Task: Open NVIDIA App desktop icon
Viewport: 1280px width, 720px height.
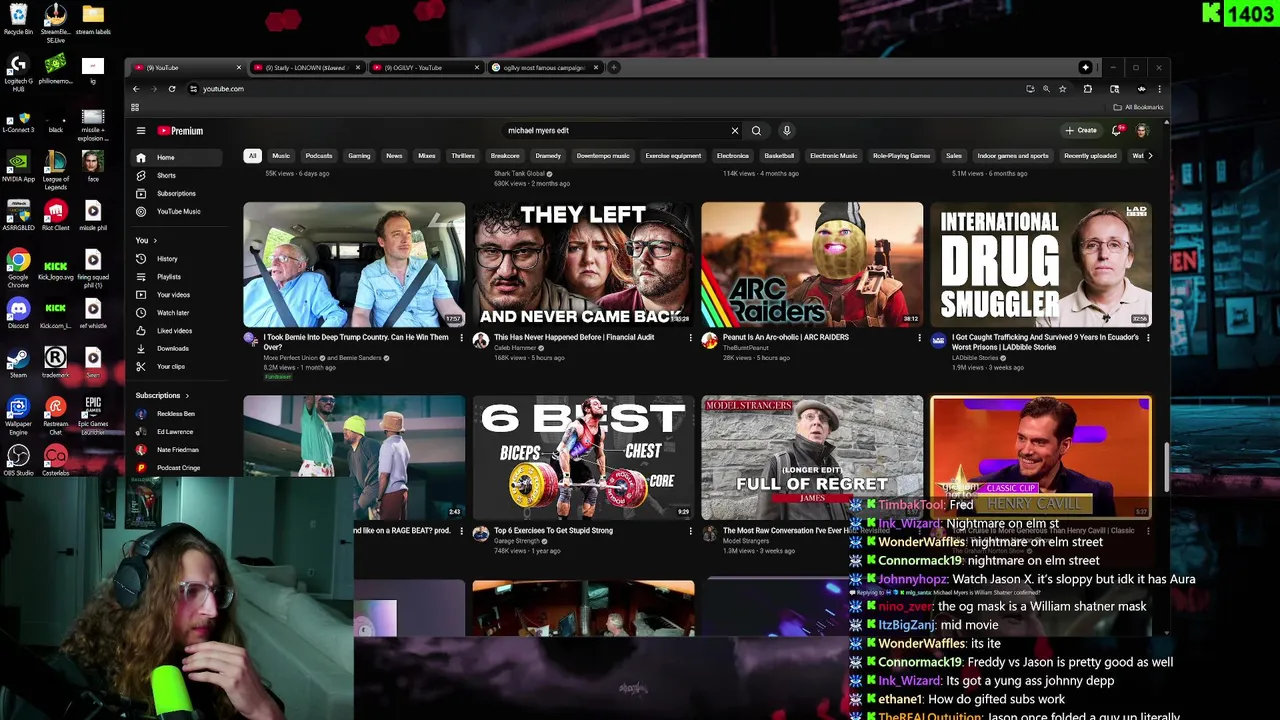Action: coord(18,166)
